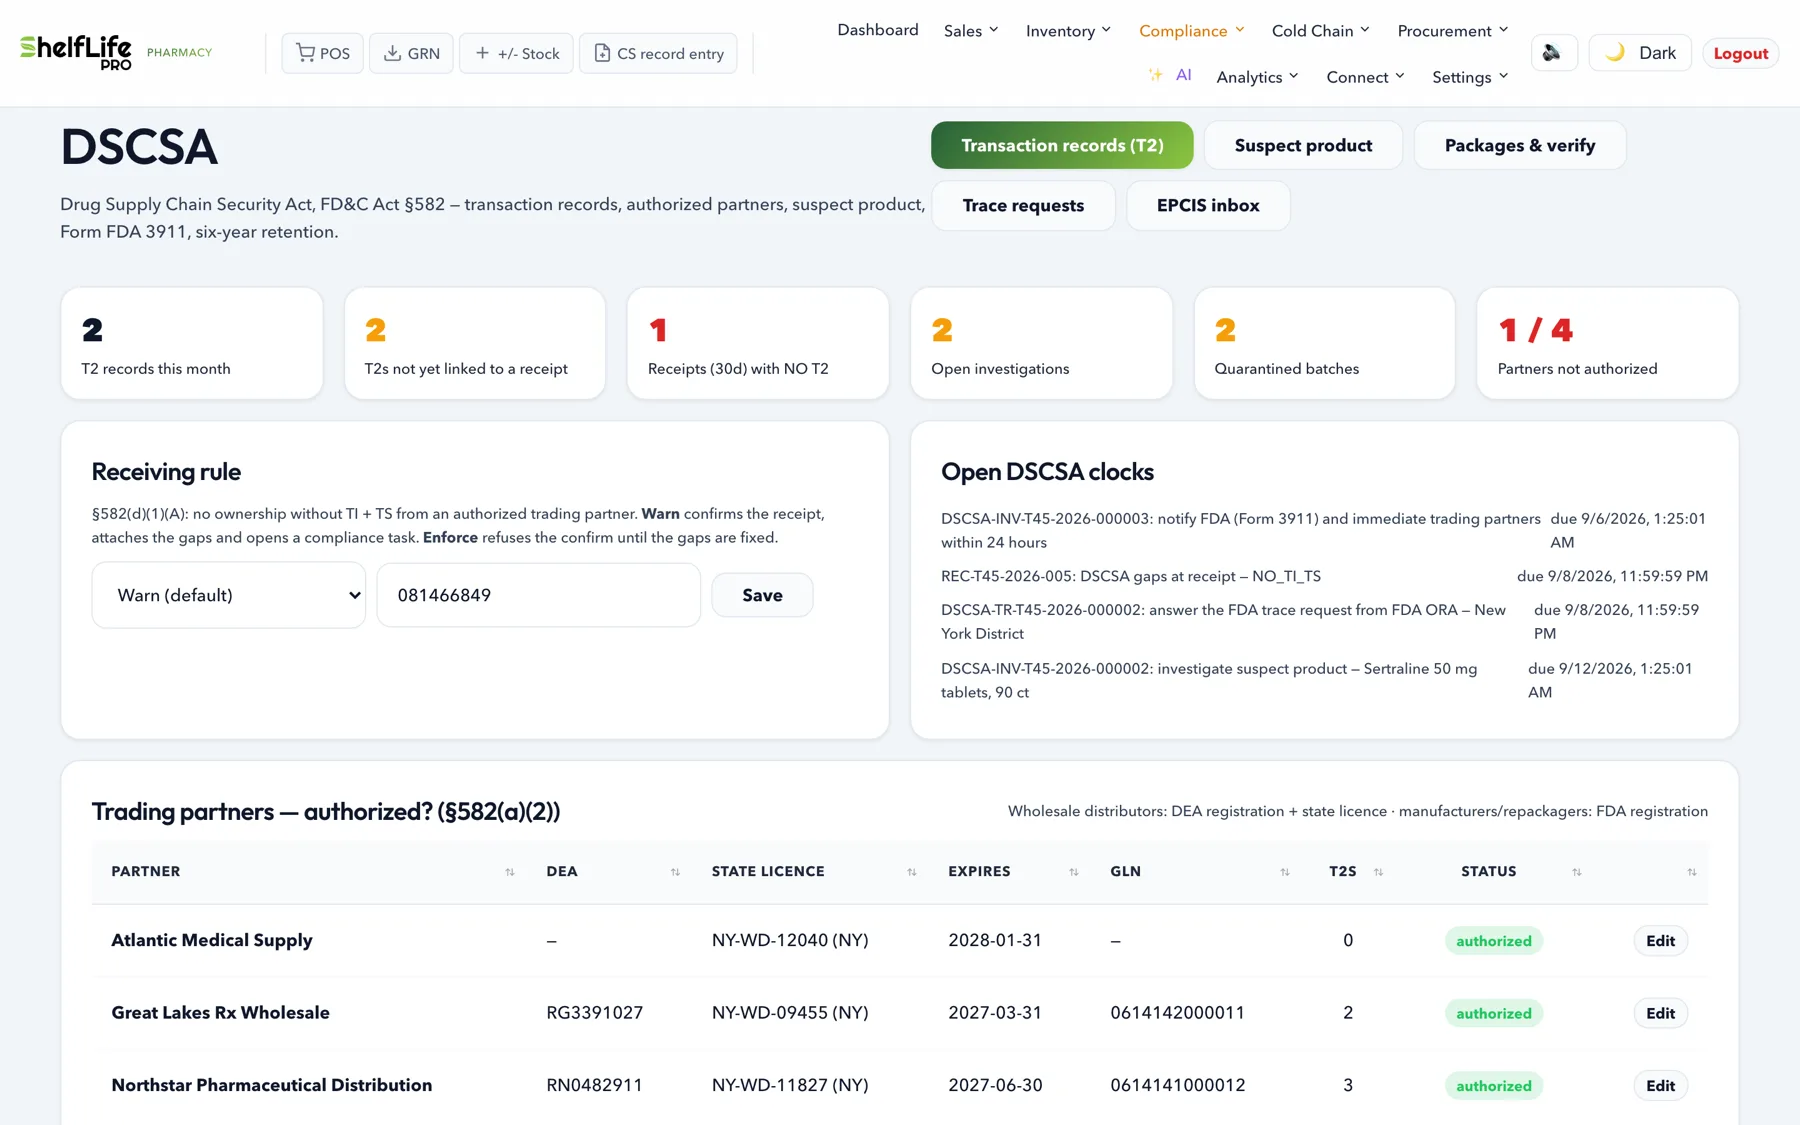Screen dimensions: 1800x1125
Task: Select Transaction records (T2) tab
Action: point(1062,146)
